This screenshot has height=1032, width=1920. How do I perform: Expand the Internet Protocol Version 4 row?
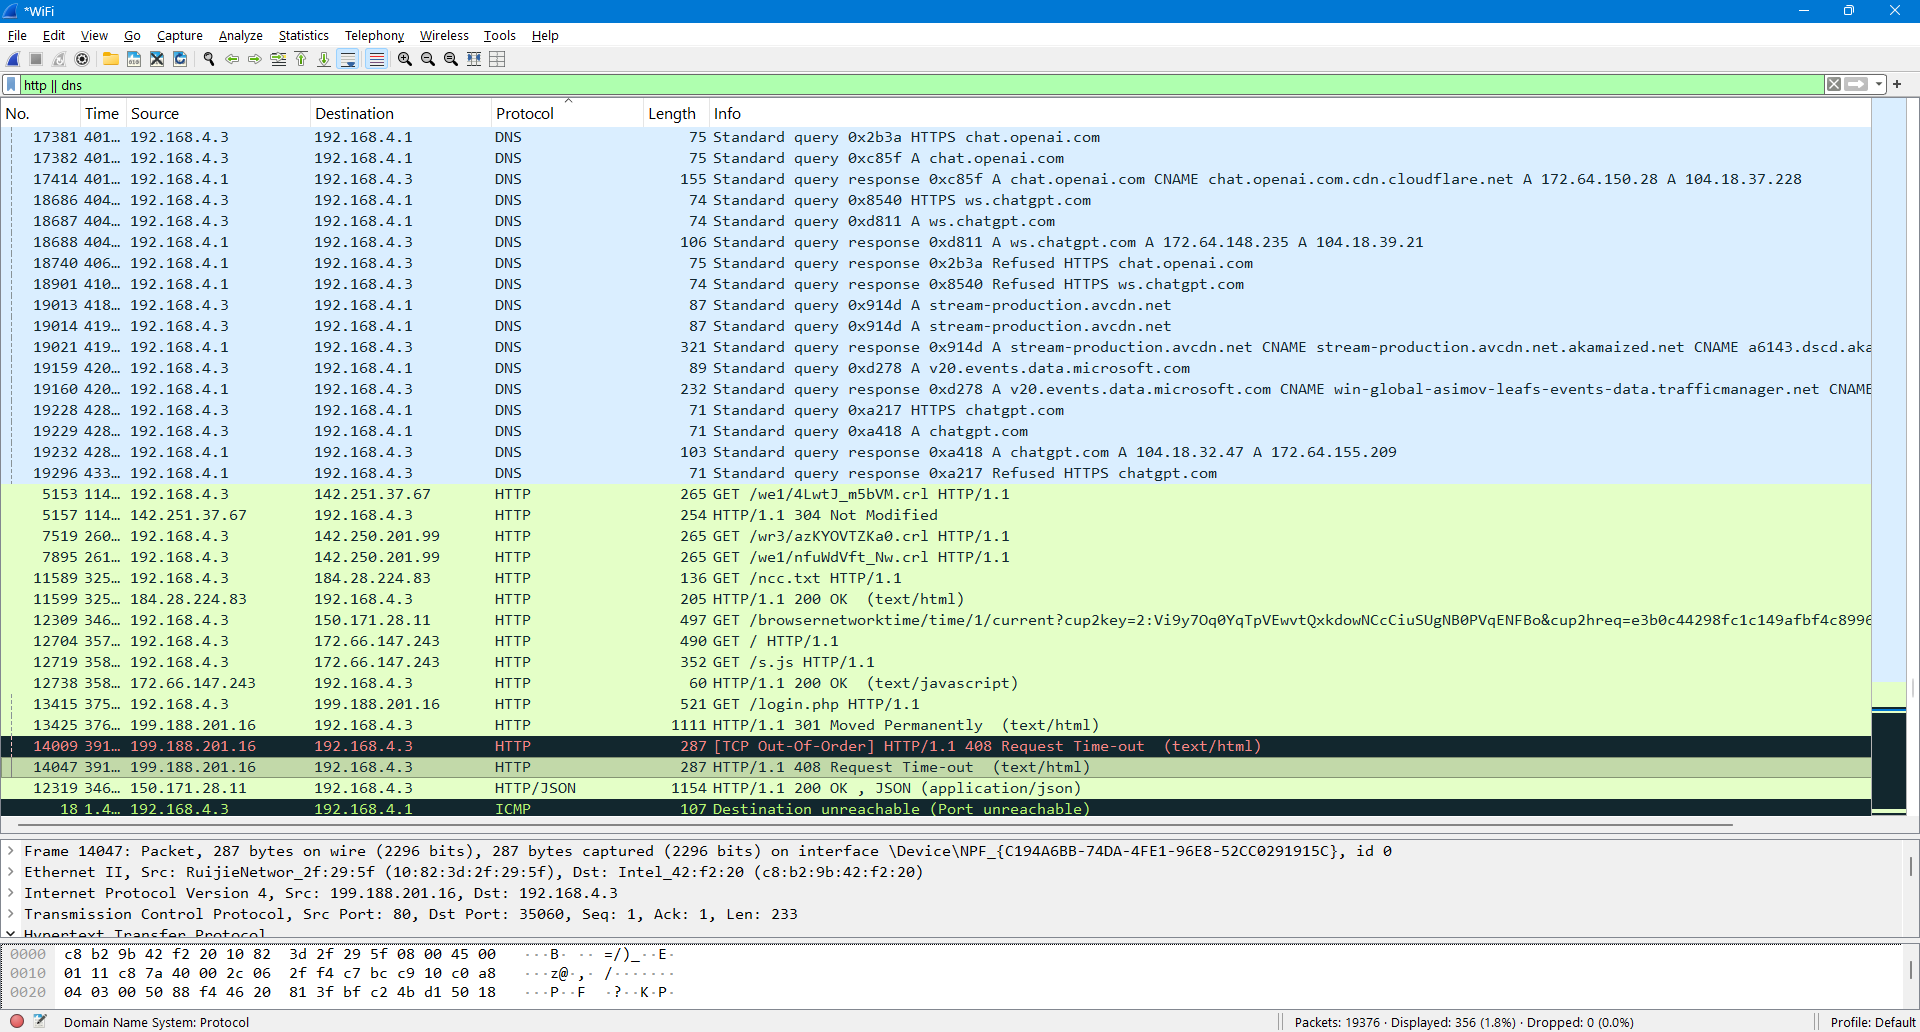click(11, 893)
